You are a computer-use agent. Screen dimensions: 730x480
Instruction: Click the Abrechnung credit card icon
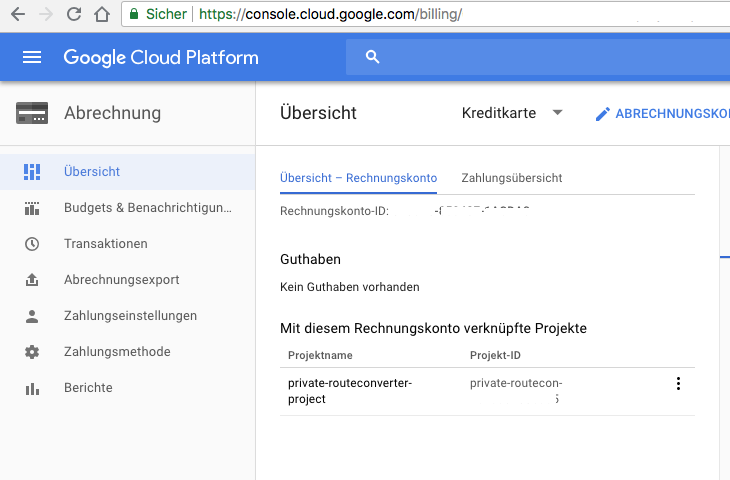[32, 113]
